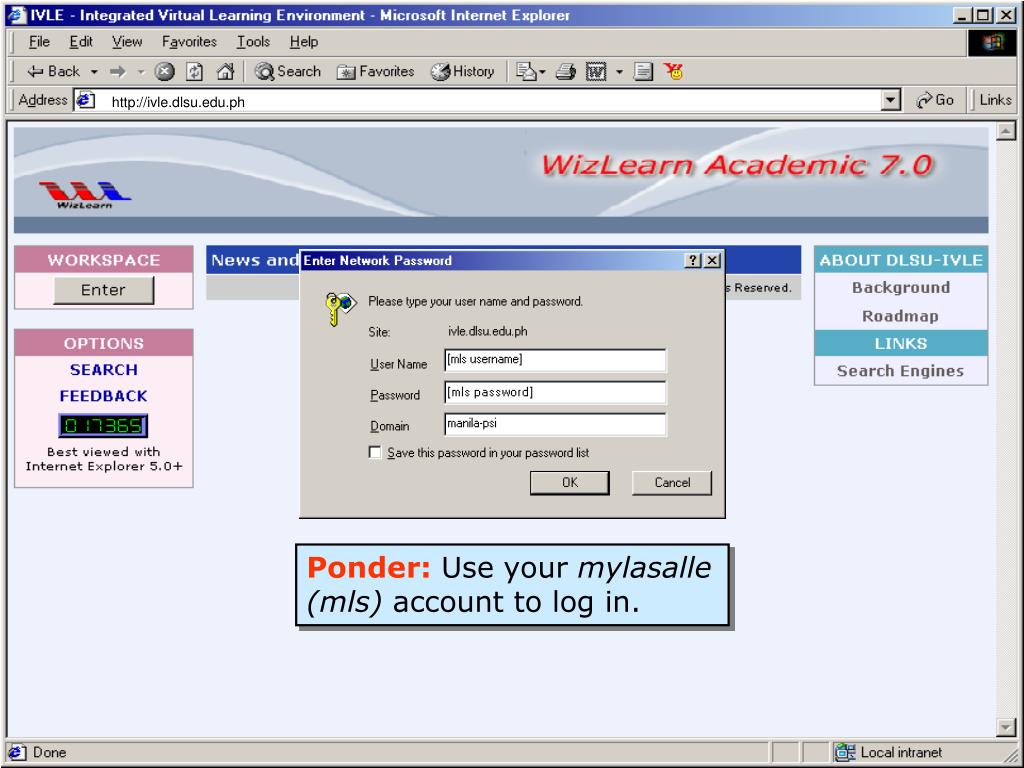The width and height of the screenshot is (1024, 768).
Task: Maximize the Internet Explorer window
Action: click(982, 15)
